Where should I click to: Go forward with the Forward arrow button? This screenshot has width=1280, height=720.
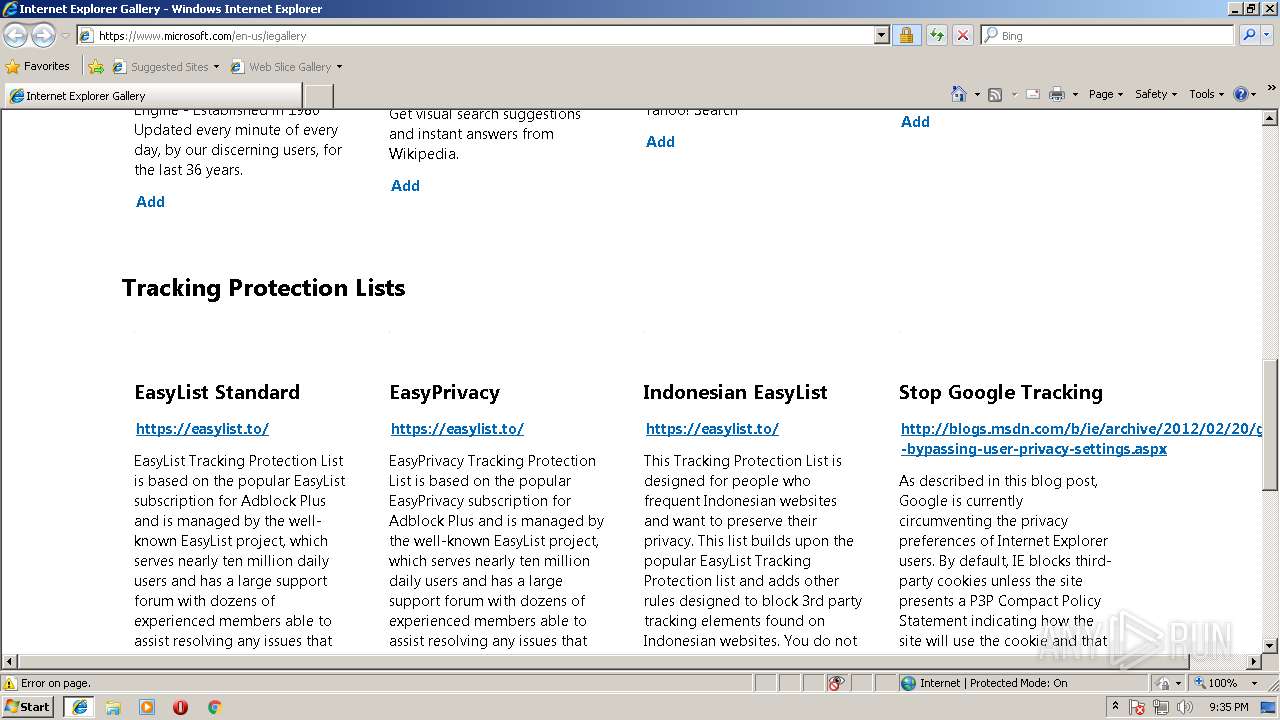(x=43, y=35)
